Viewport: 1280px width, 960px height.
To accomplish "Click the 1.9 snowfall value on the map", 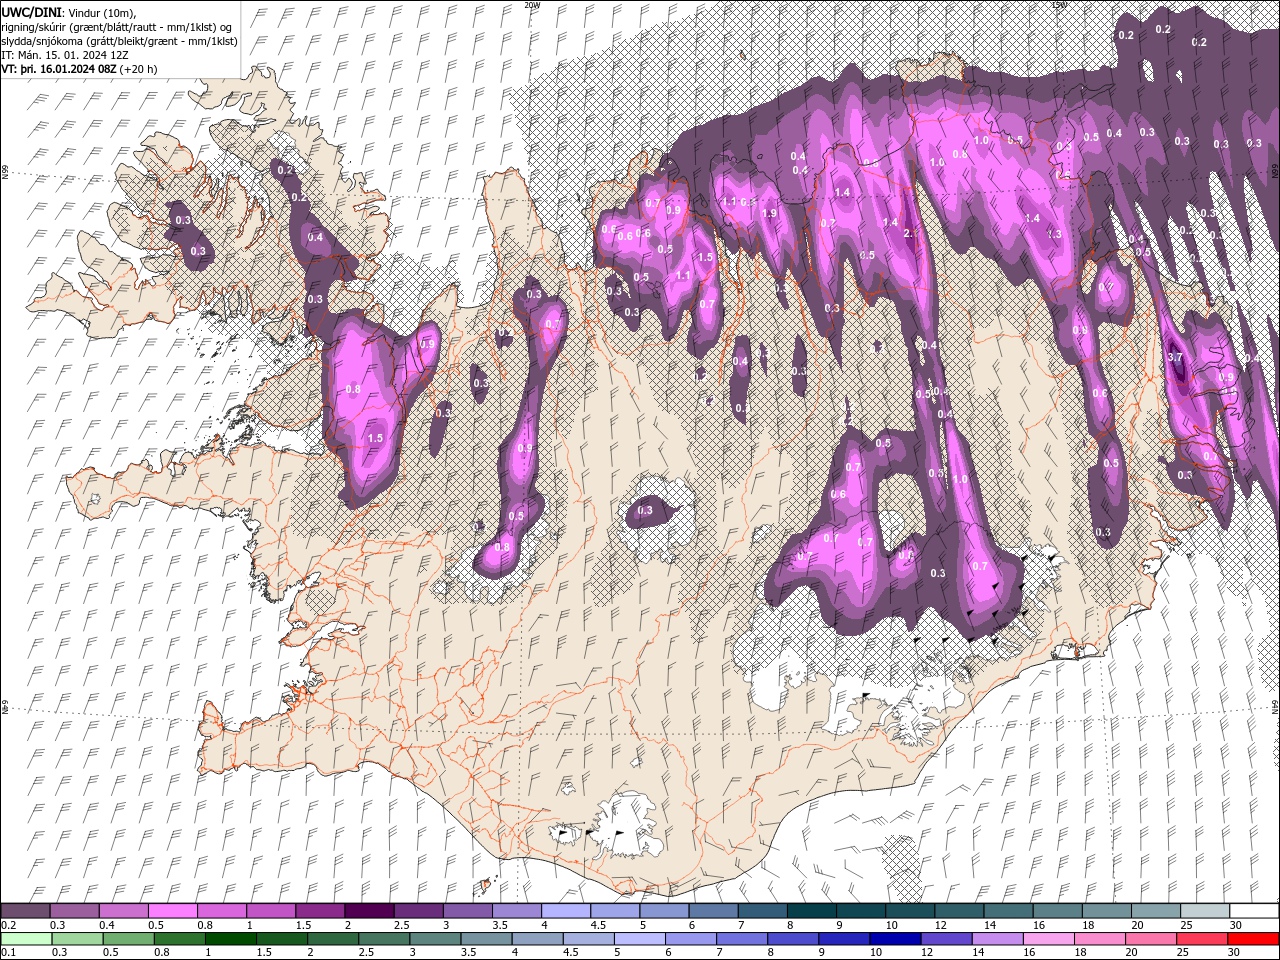I will (x=769, y=213).
